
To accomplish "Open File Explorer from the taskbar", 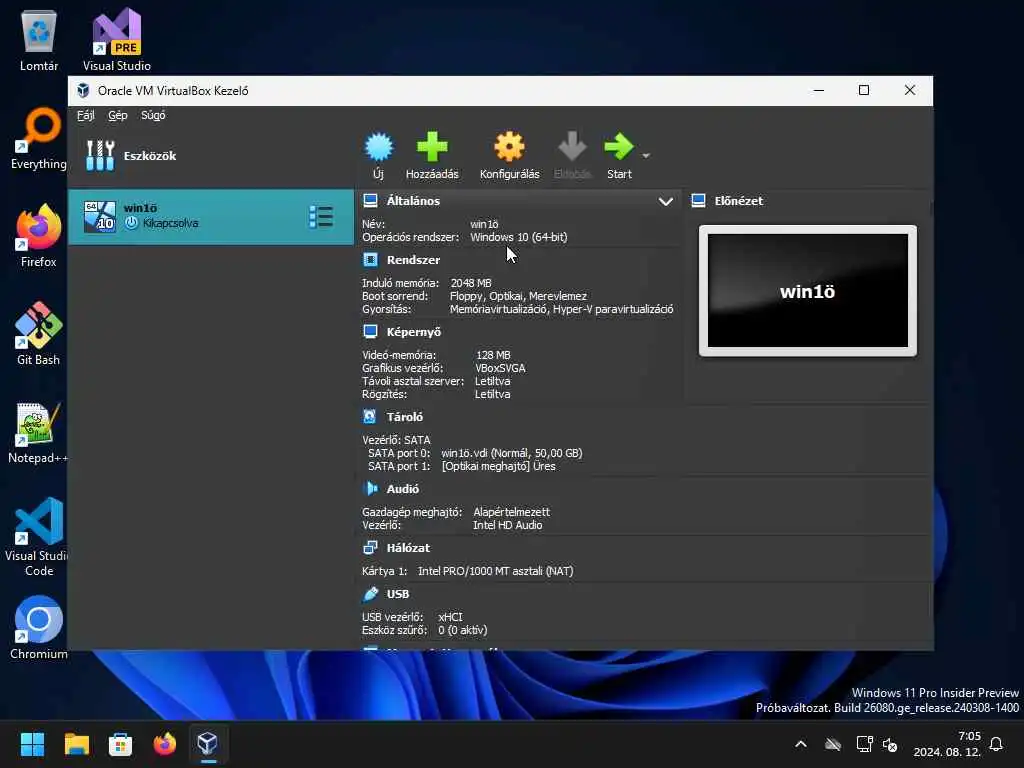I will click(x=76, y=744).
